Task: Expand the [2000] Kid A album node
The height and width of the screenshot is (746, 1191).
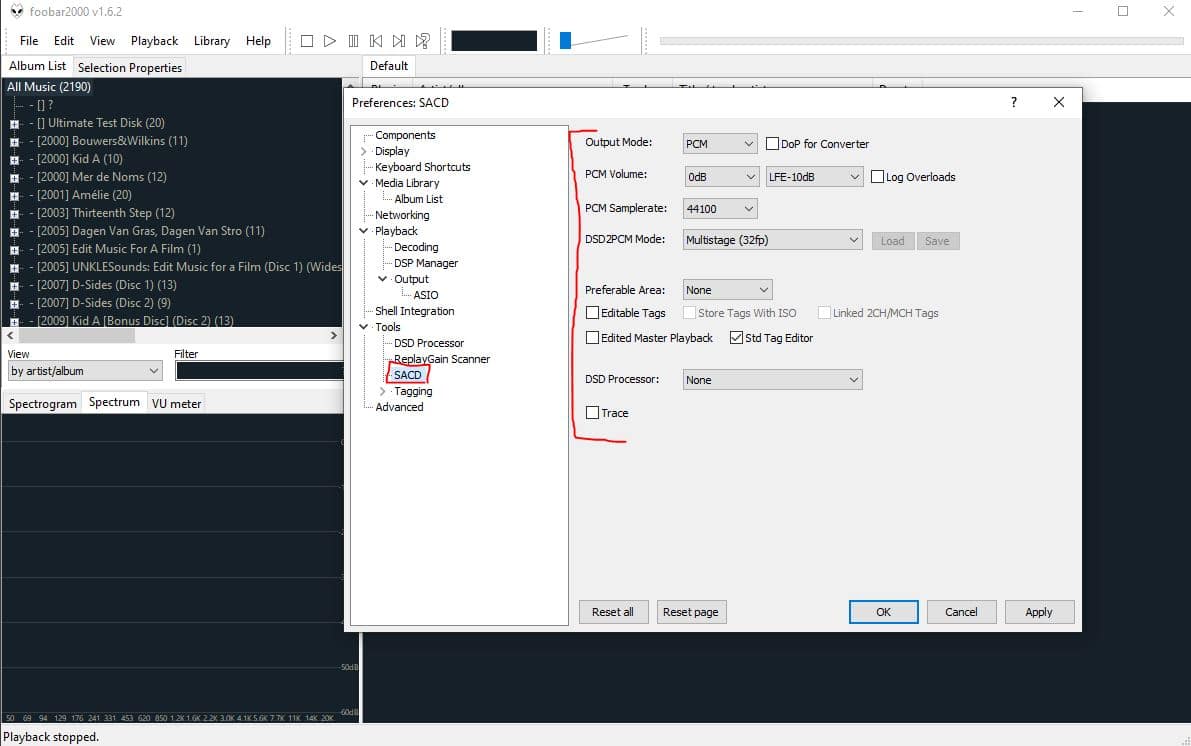Action: (14, 160)
